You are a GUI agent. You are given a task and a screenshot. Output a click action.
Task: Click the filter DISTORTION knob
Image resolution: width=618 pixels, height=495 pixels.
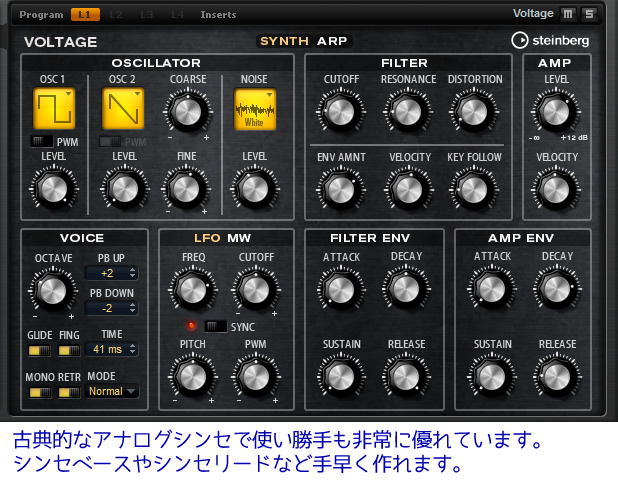point(474,112)
